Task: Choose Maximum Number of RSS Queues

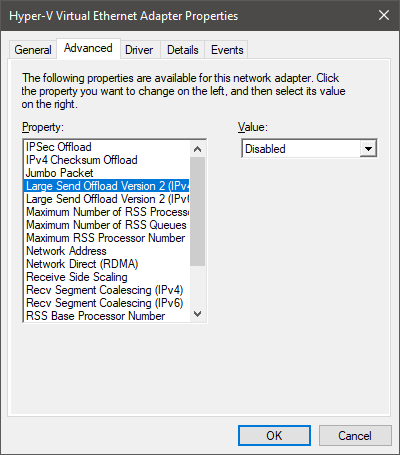Action: (x=107, y=225)
